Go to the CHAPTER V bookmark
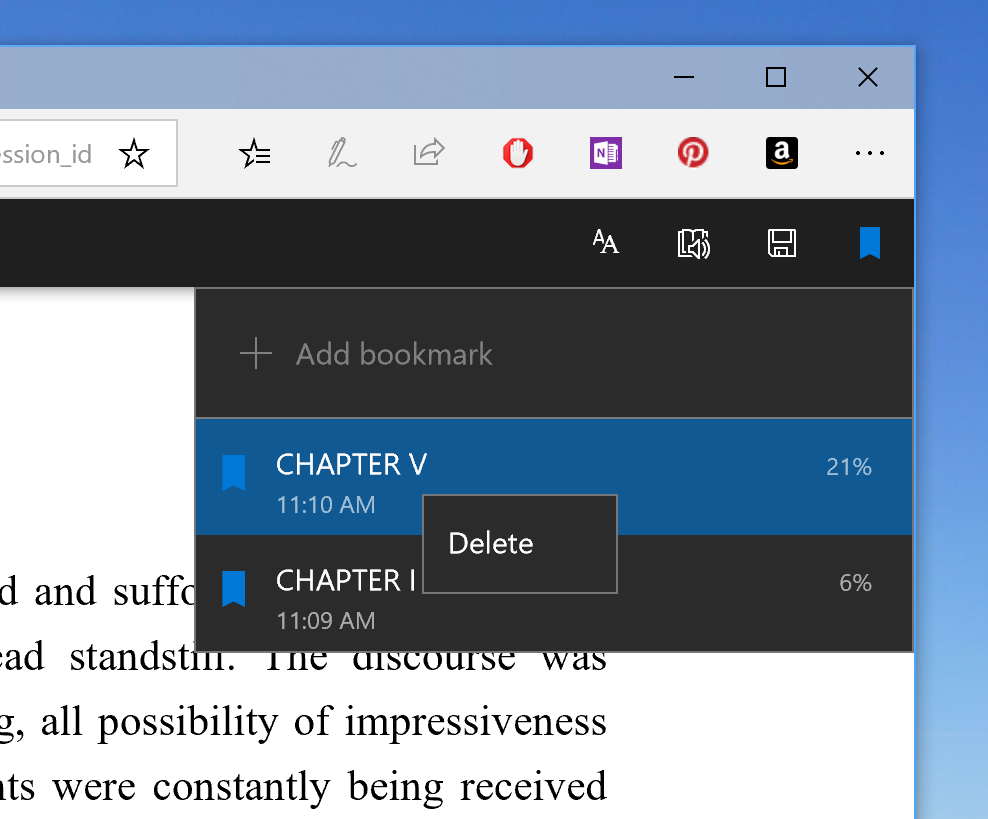The width and height of the screenshot is (988, 819). click(351, 465)
